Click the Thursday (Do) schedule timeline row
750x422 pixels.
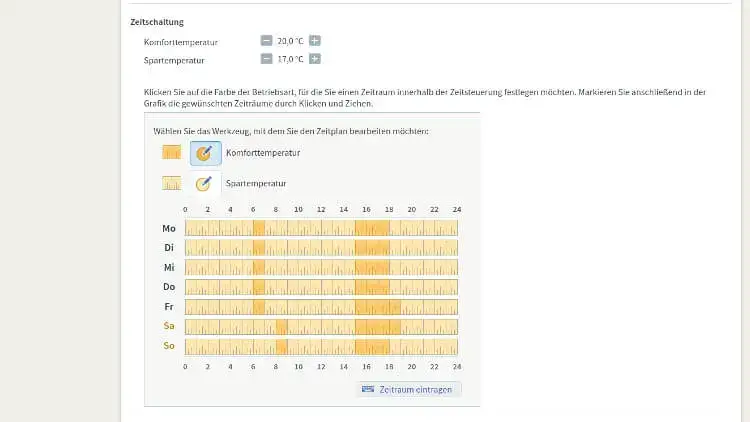[x=321, y=287]
